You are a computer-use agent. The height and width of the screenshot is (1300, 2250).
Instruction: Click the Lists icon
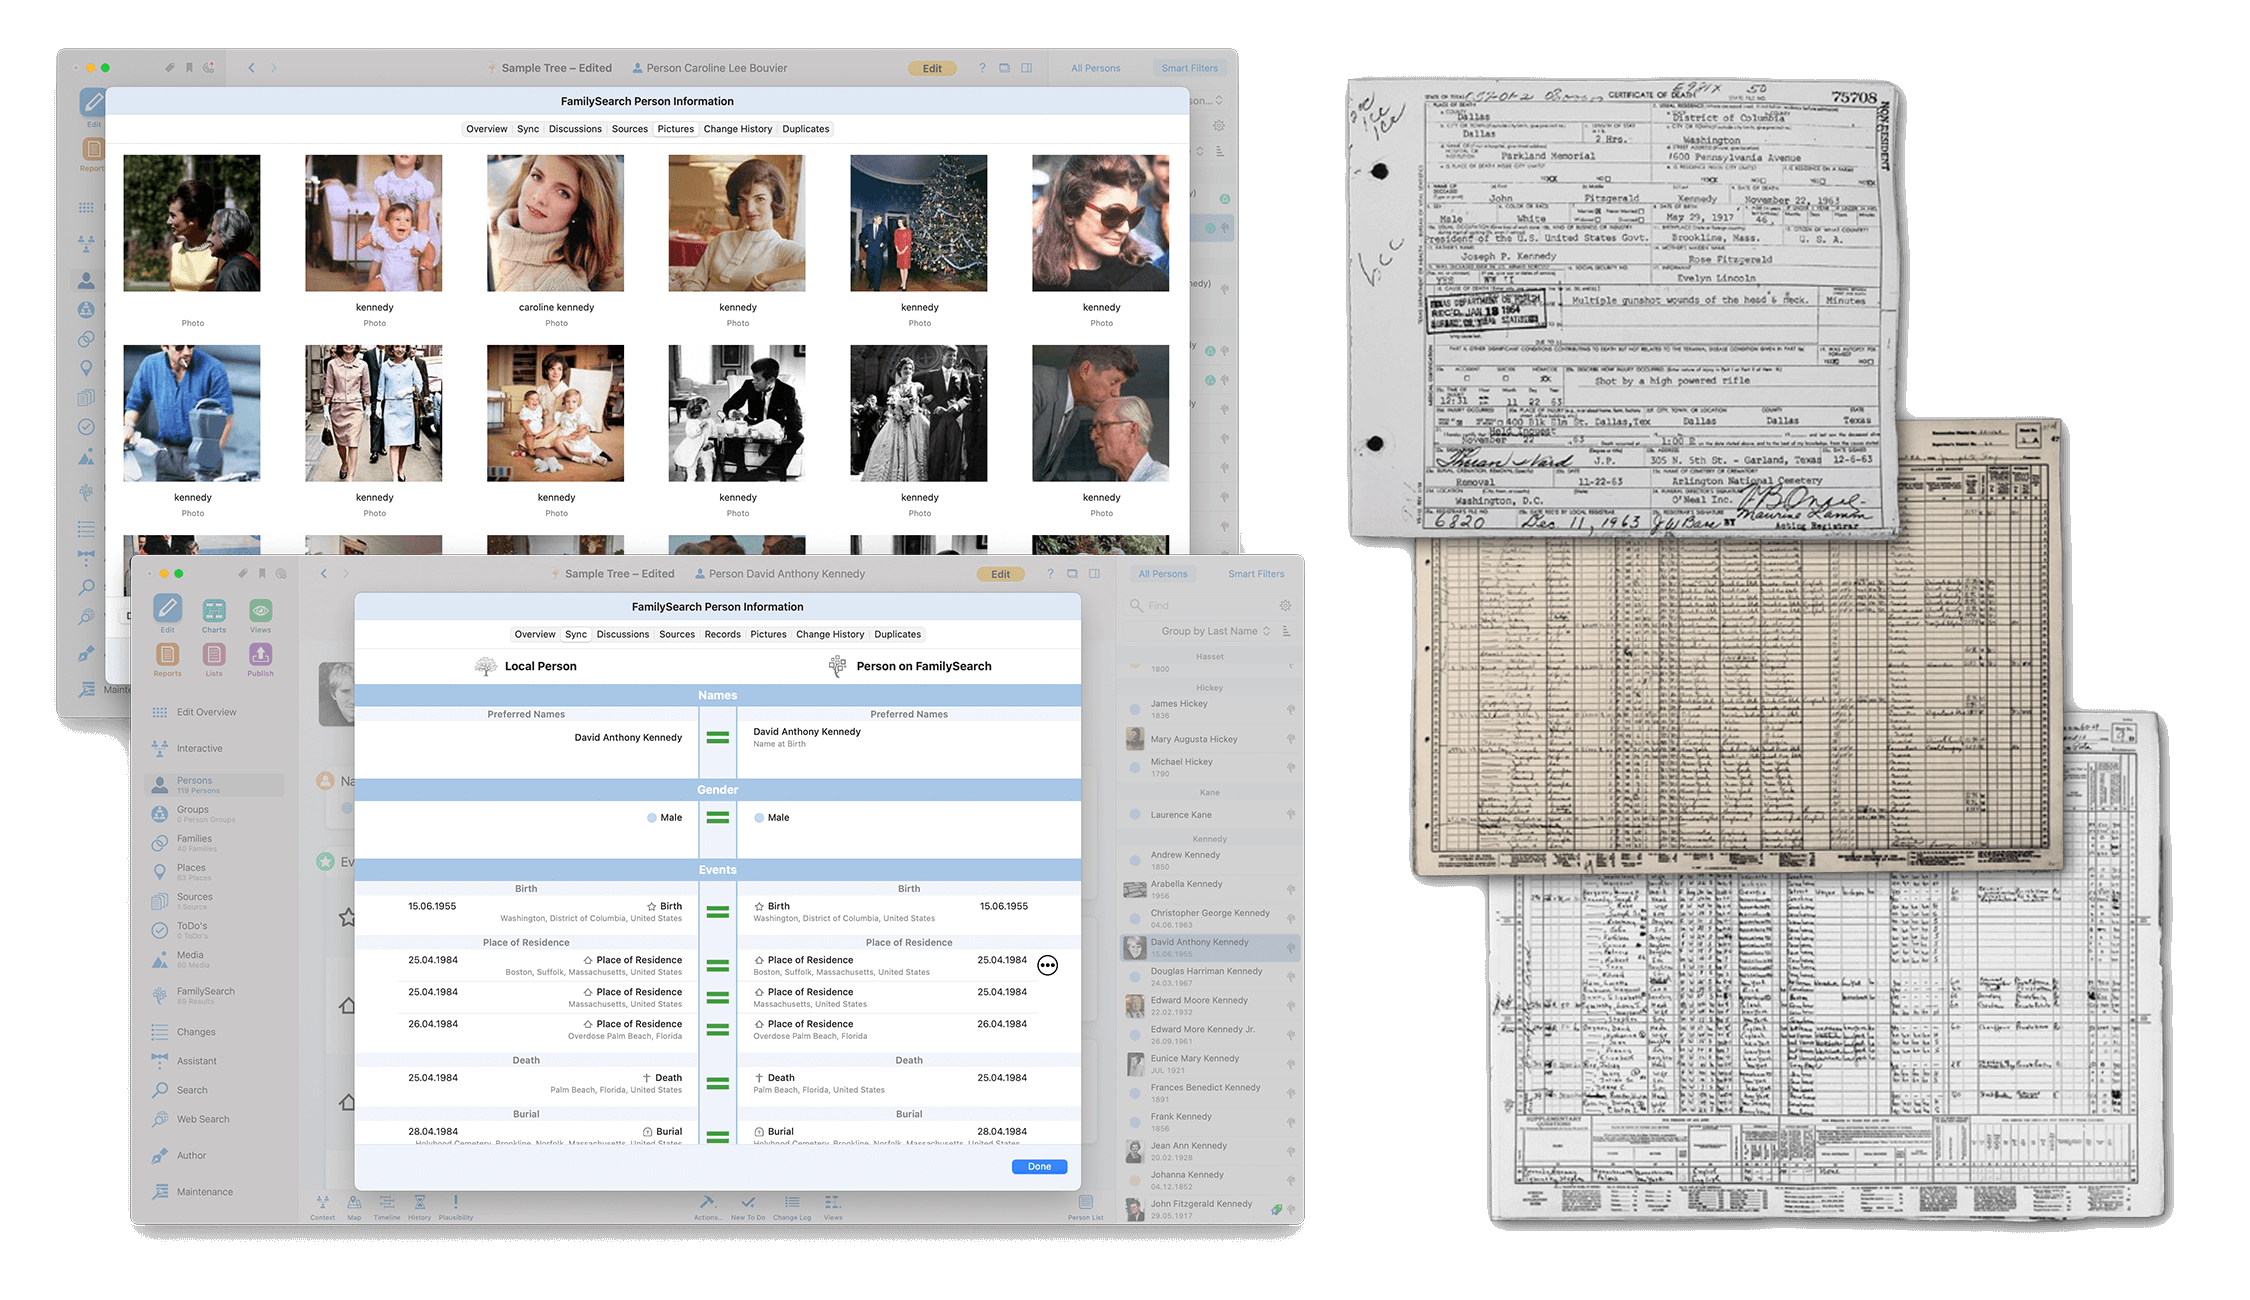pyautogui.click(x=214, y=654)
